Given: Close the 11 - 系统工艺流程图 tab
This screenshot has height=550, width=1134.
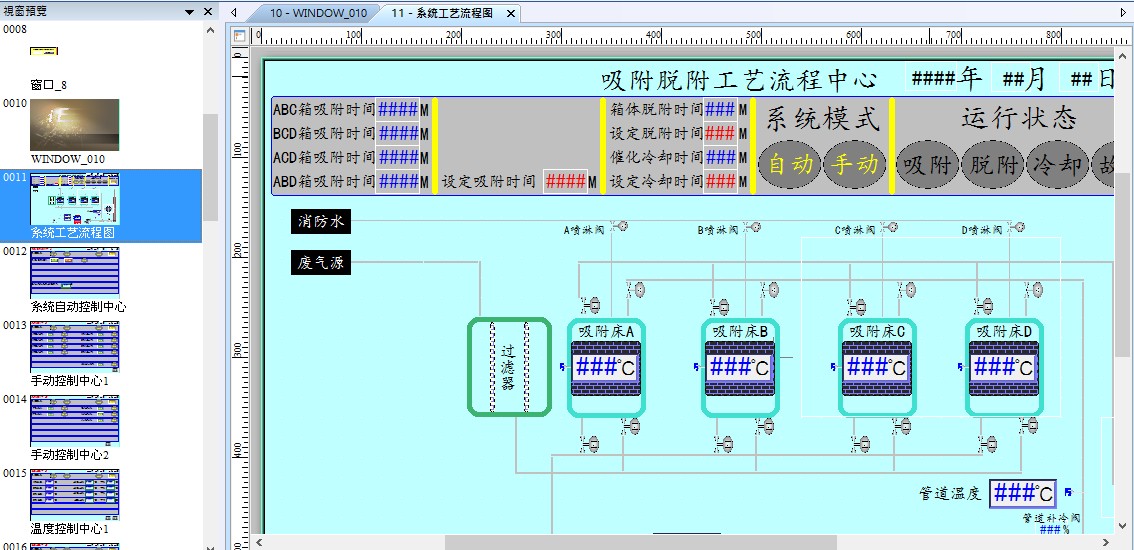Looking at the screenshot, I should pyautogui.click(x=510, y=14).
